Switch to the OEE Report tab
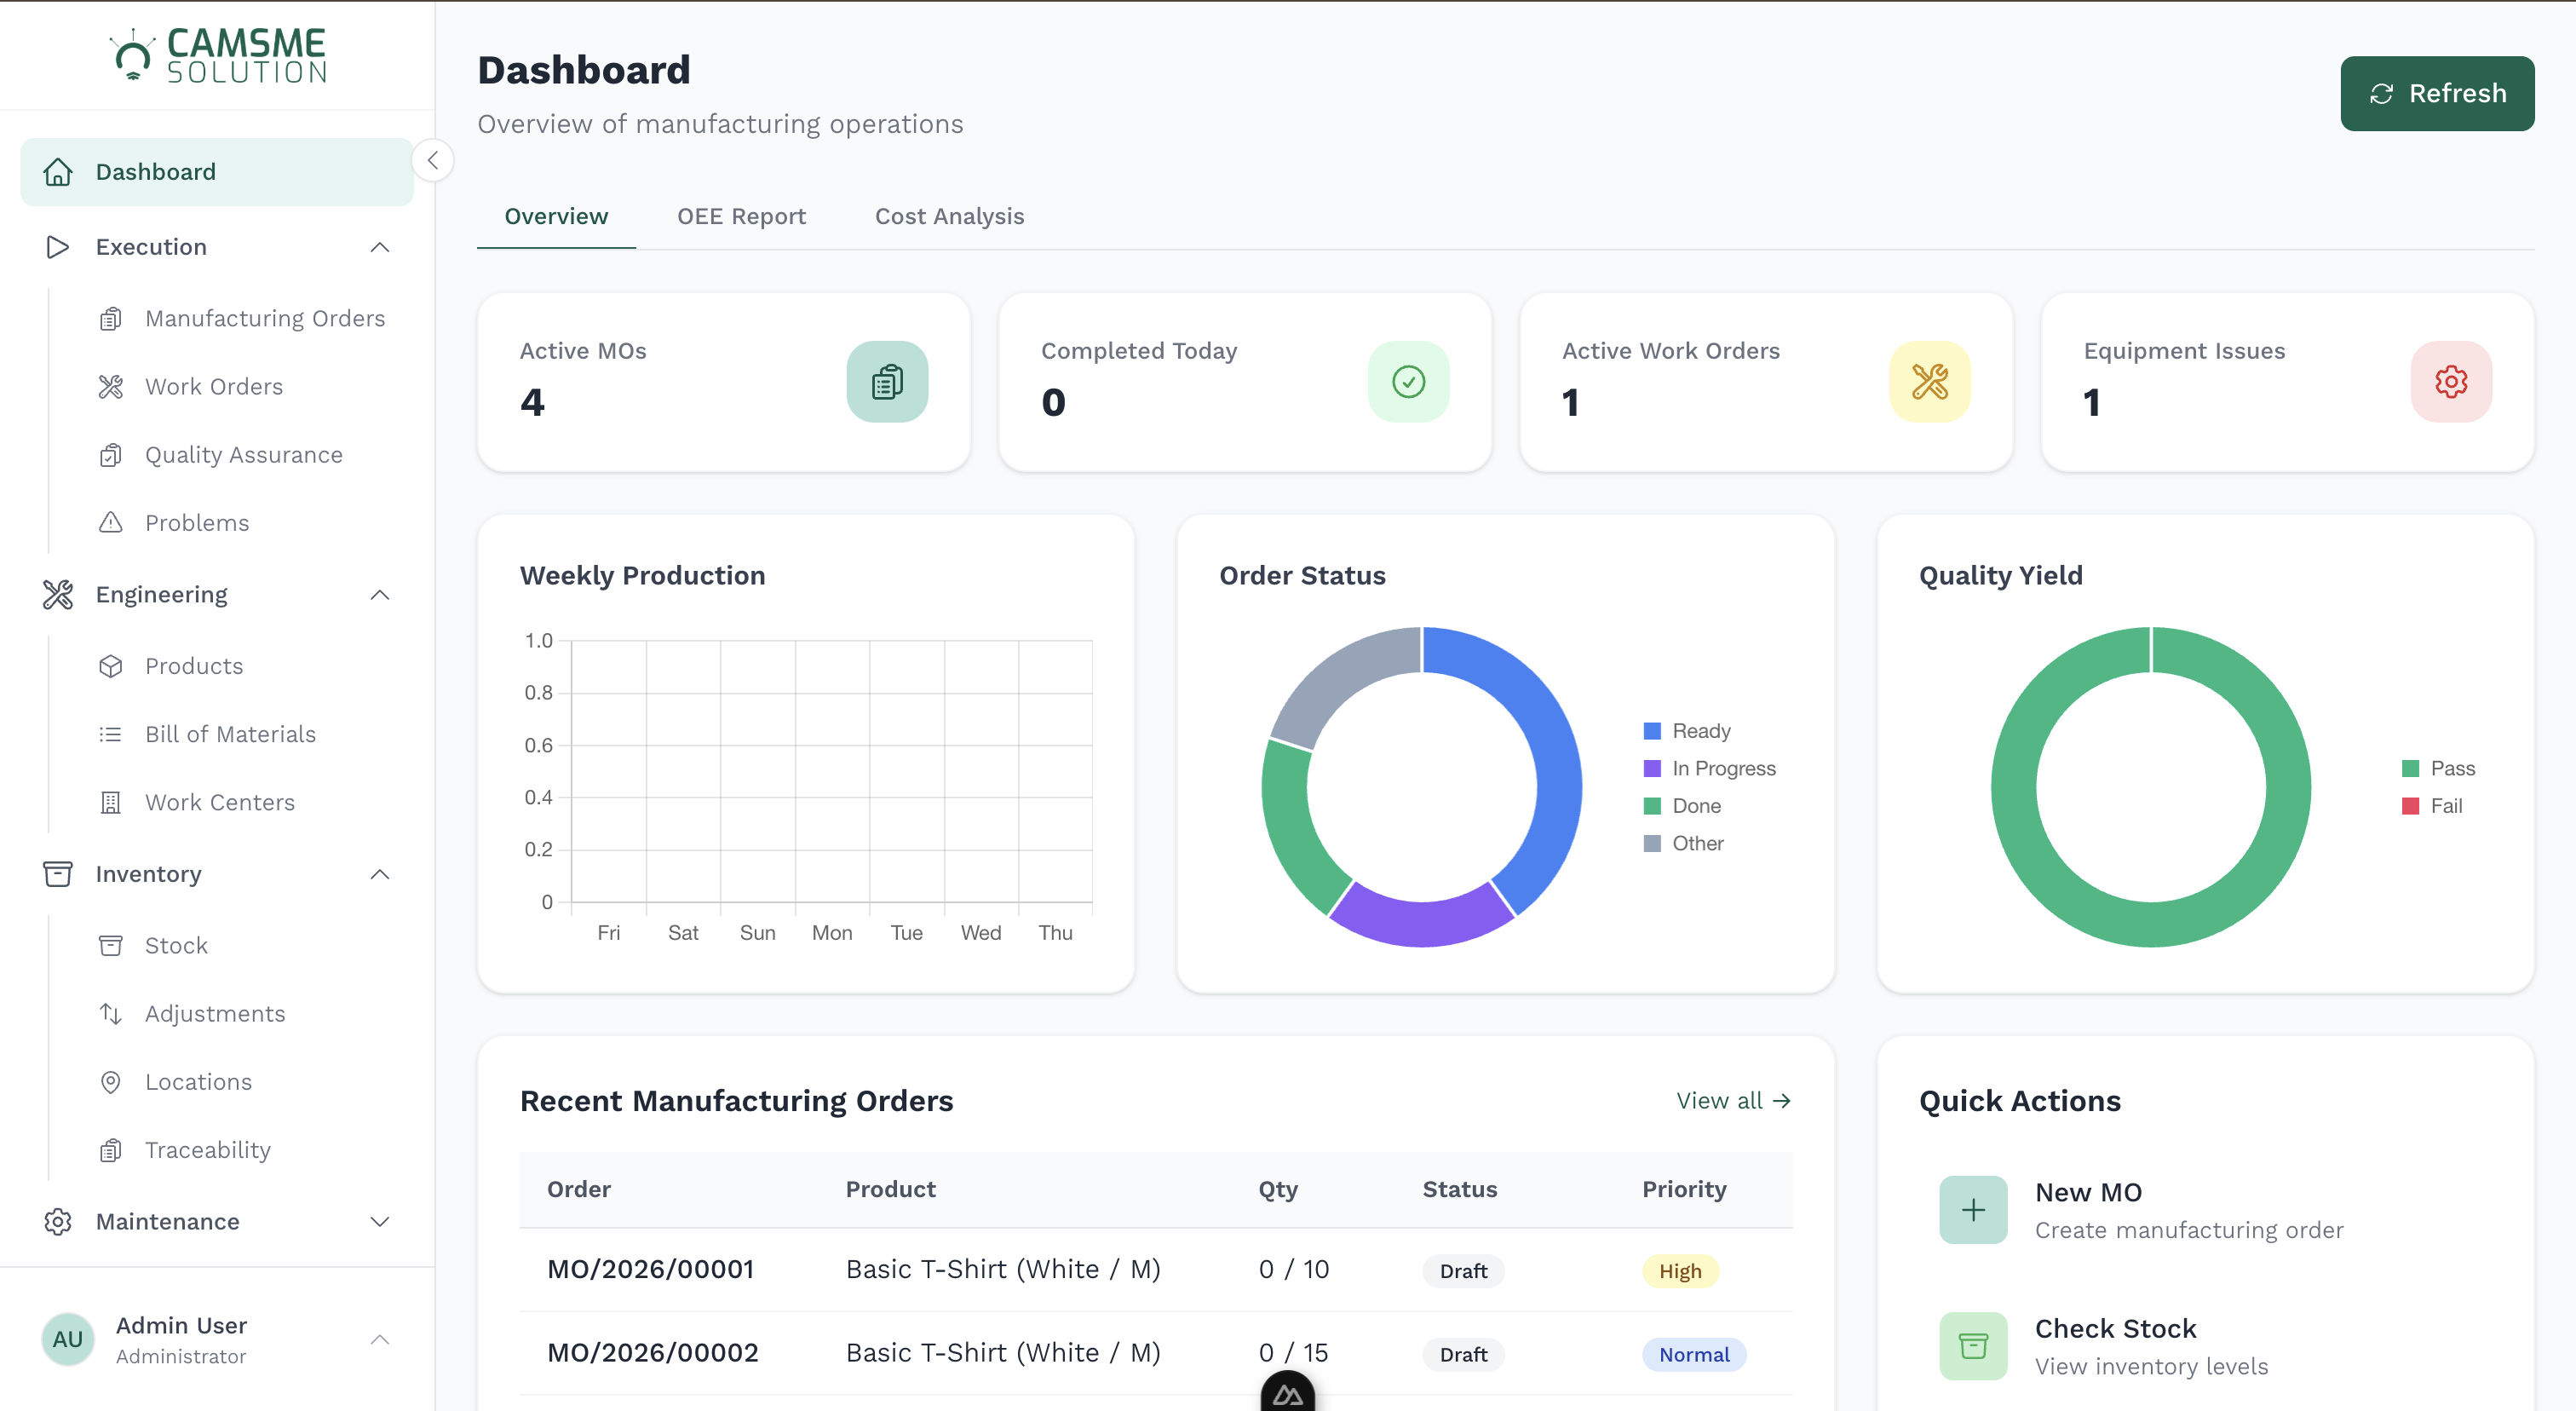 741,216
